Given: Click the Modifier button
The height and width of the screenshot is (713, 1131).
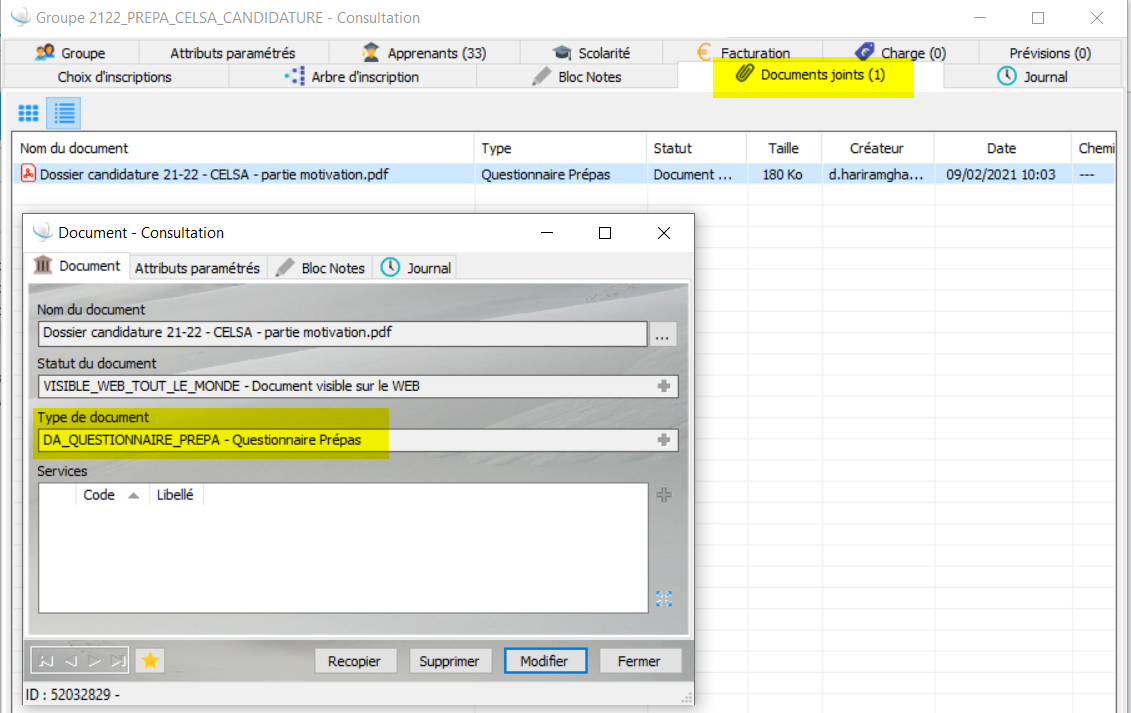Looking at the screenshot, I should tap(544, 661).
